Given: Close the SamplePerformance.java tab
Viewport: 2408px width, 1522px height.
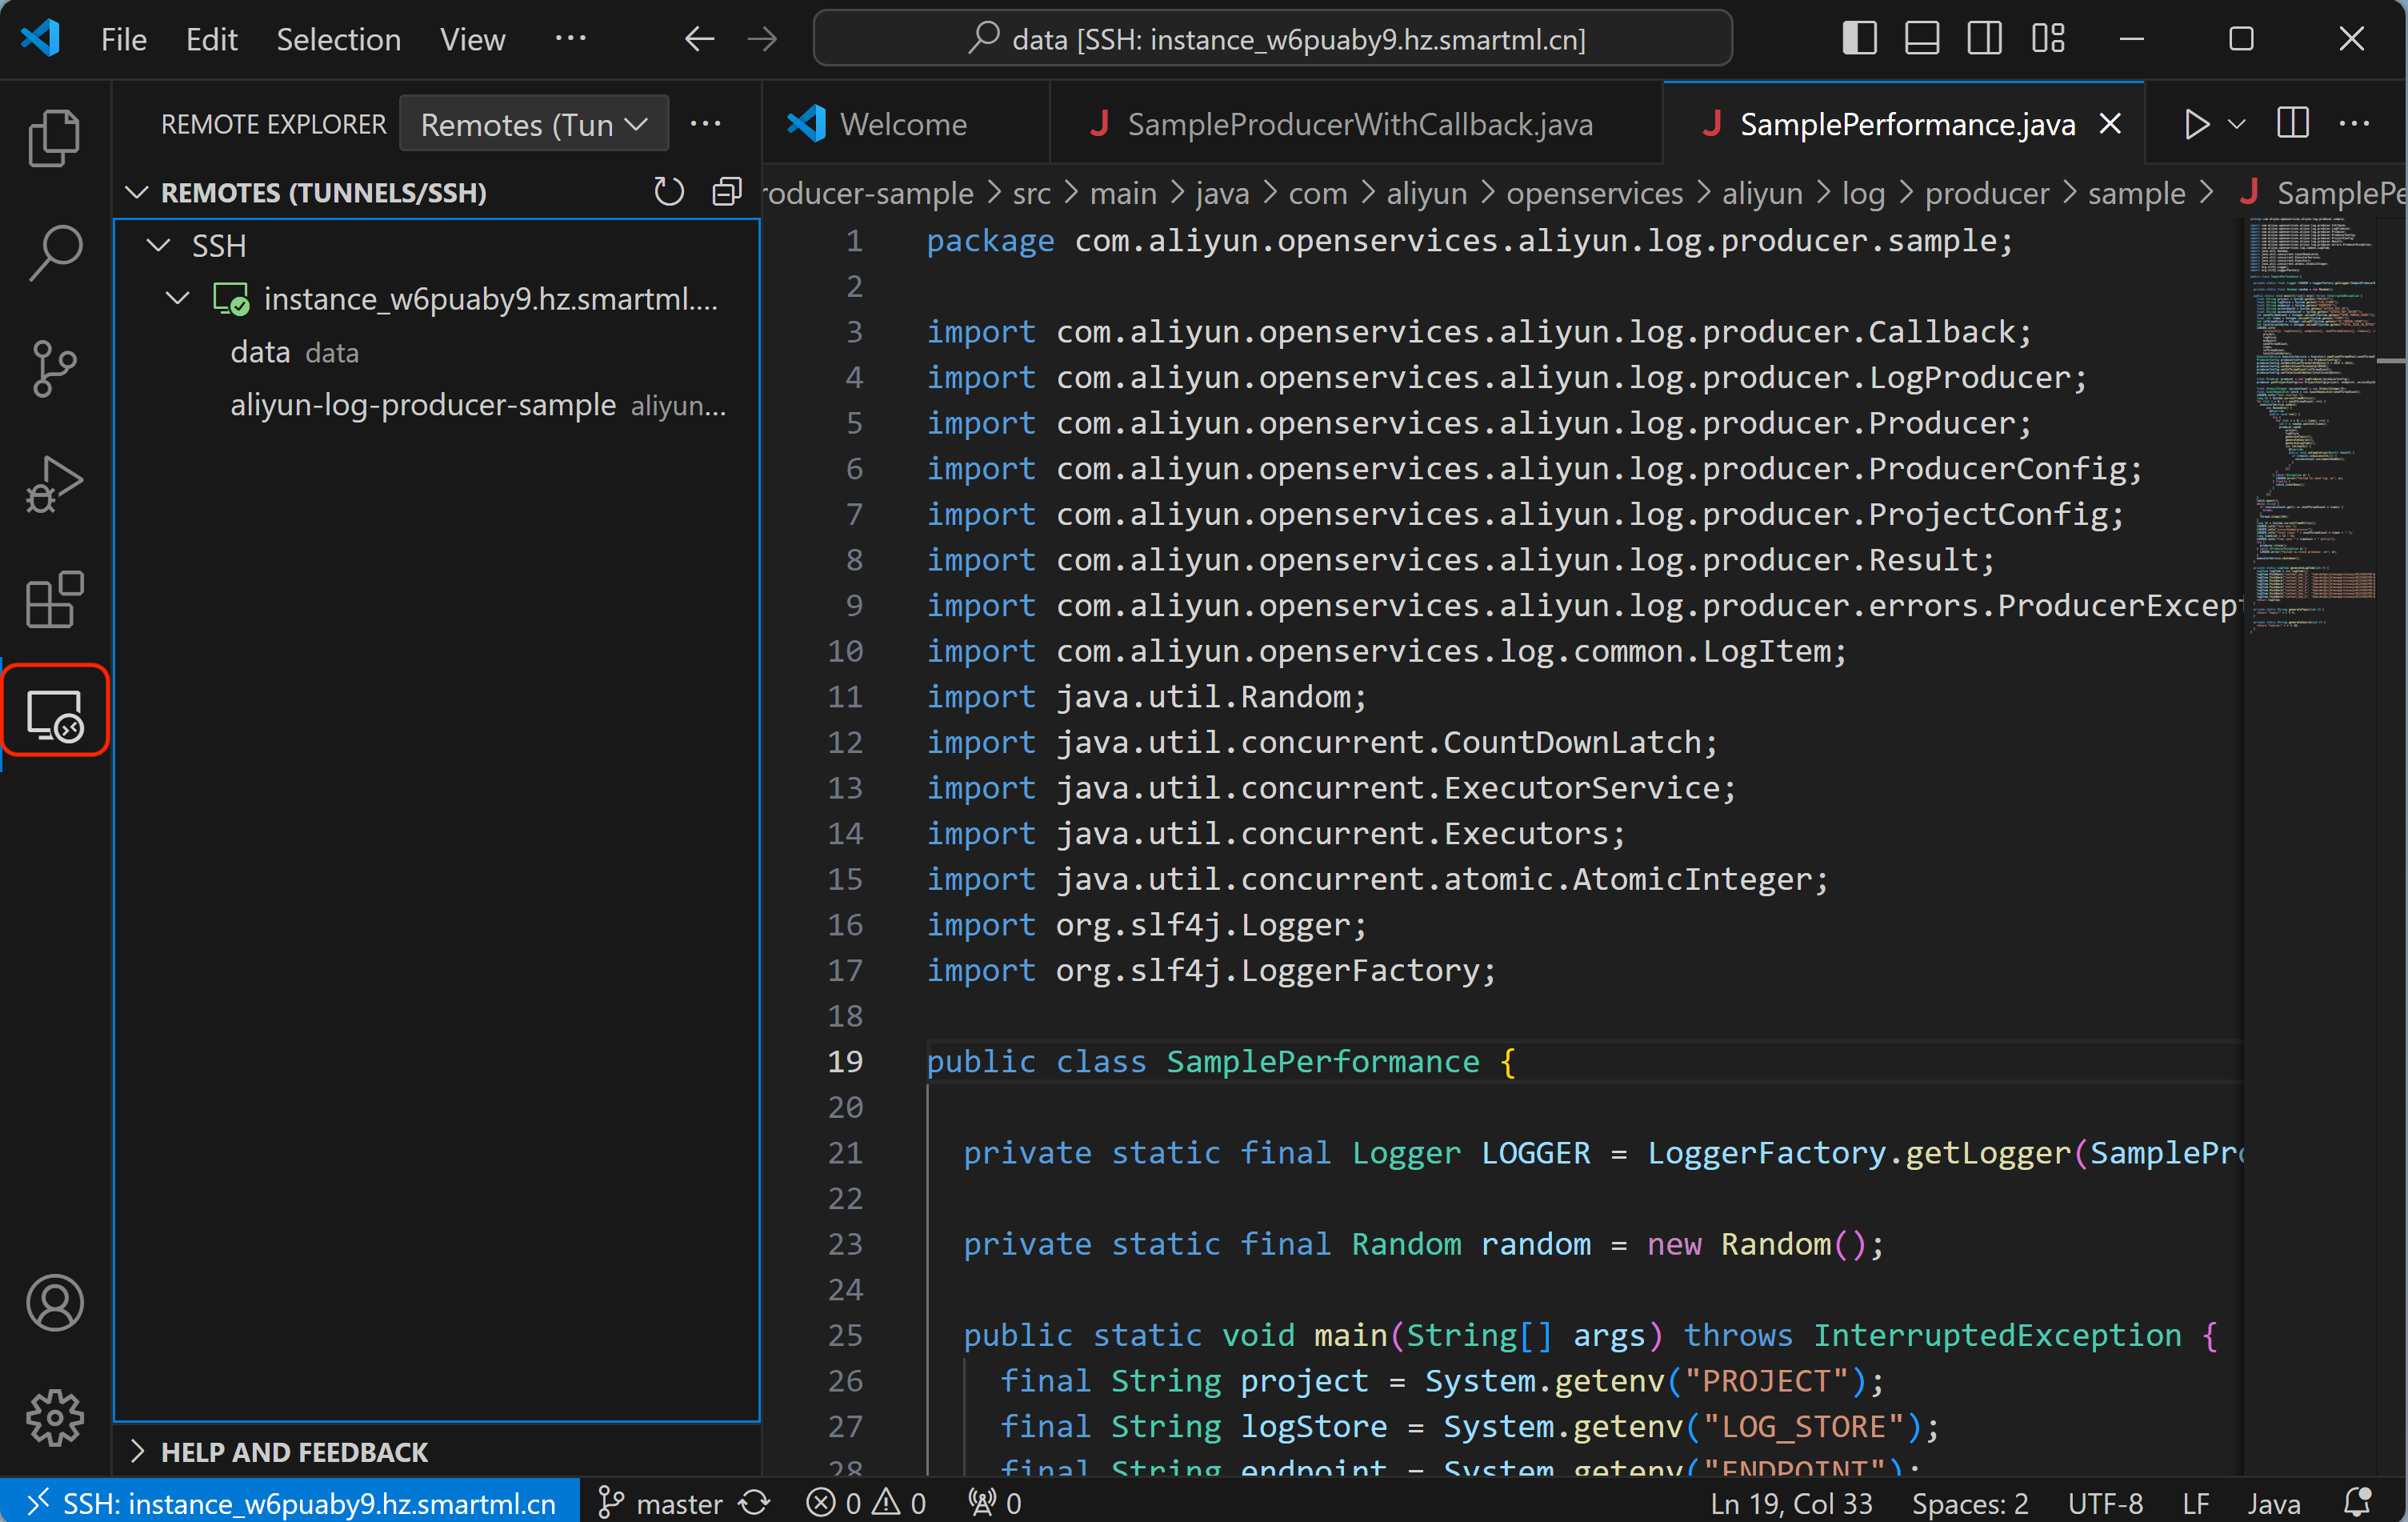Looking at the screenshot, I should pyautogui.click(x=2110, y=124).
